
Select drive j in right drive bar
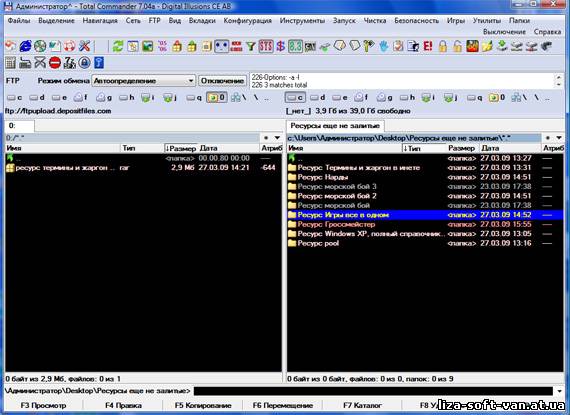452,97
